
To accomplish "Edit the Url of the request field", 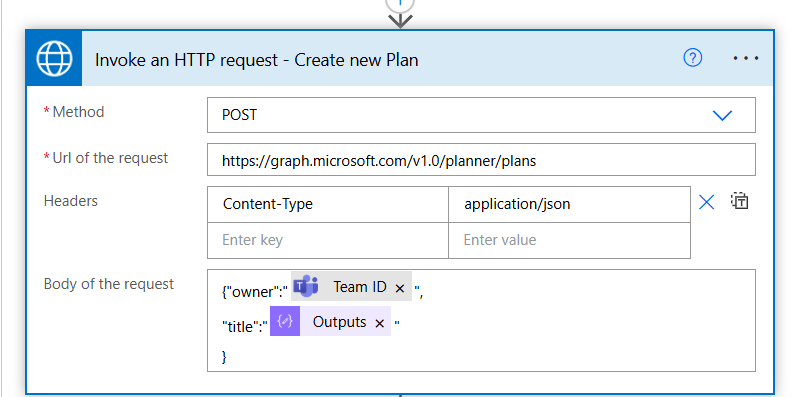I will [x=481, y=160].
